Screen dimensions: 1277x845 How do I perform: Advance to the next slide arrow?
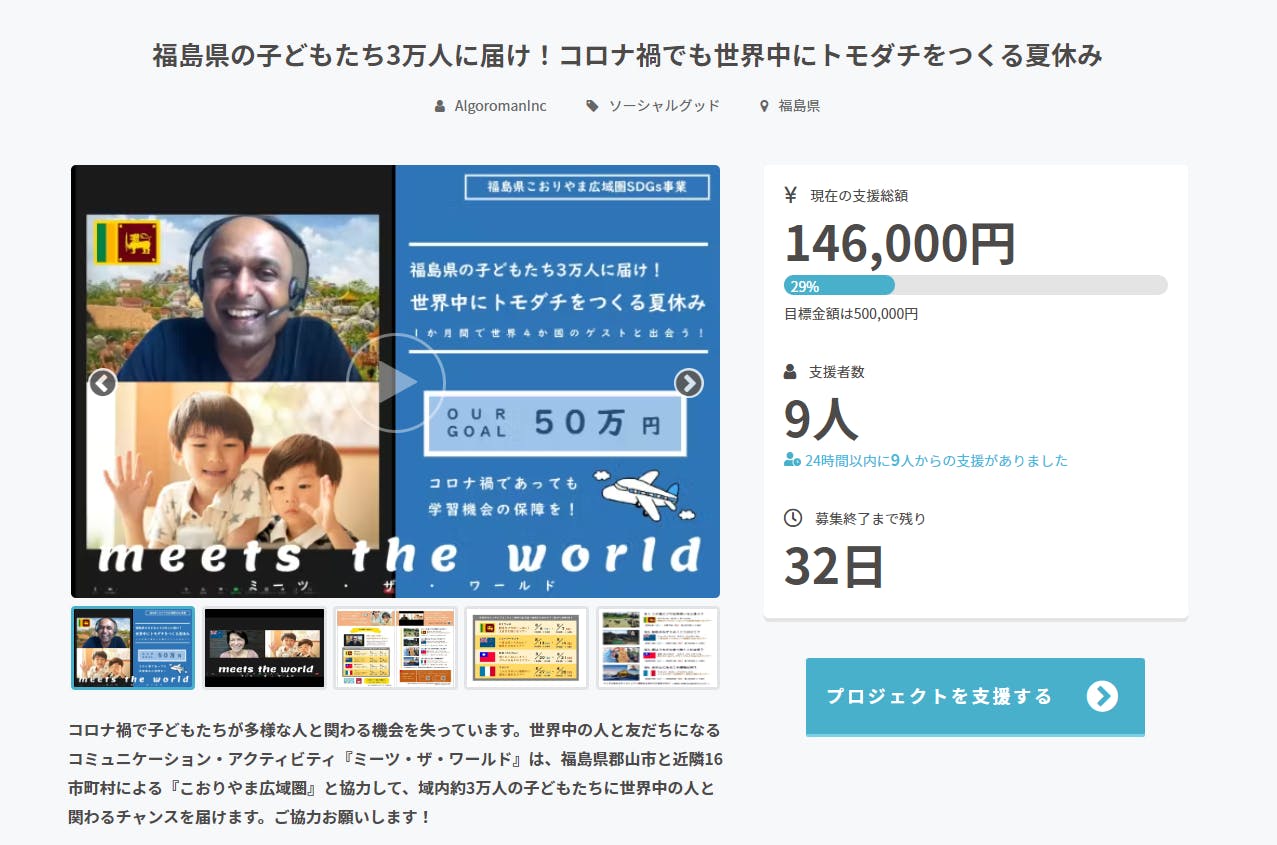coord(688,383)
